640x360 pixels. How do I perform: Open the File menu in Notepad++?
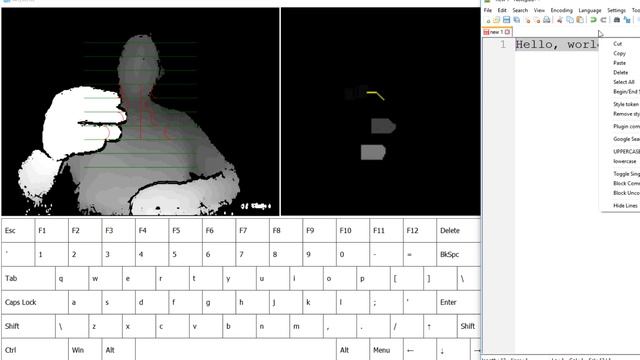(488, 10)
